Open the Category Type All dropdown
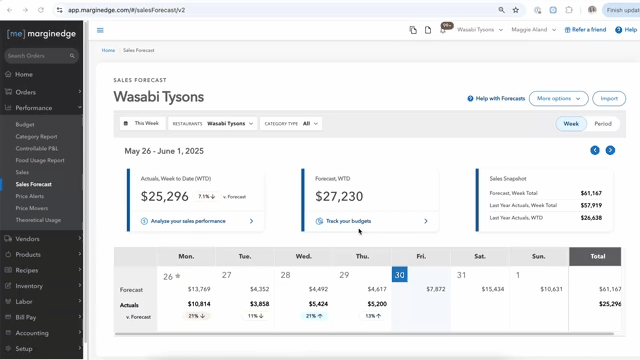This screenshot has height=360, width=640. (x=291, y=124)
